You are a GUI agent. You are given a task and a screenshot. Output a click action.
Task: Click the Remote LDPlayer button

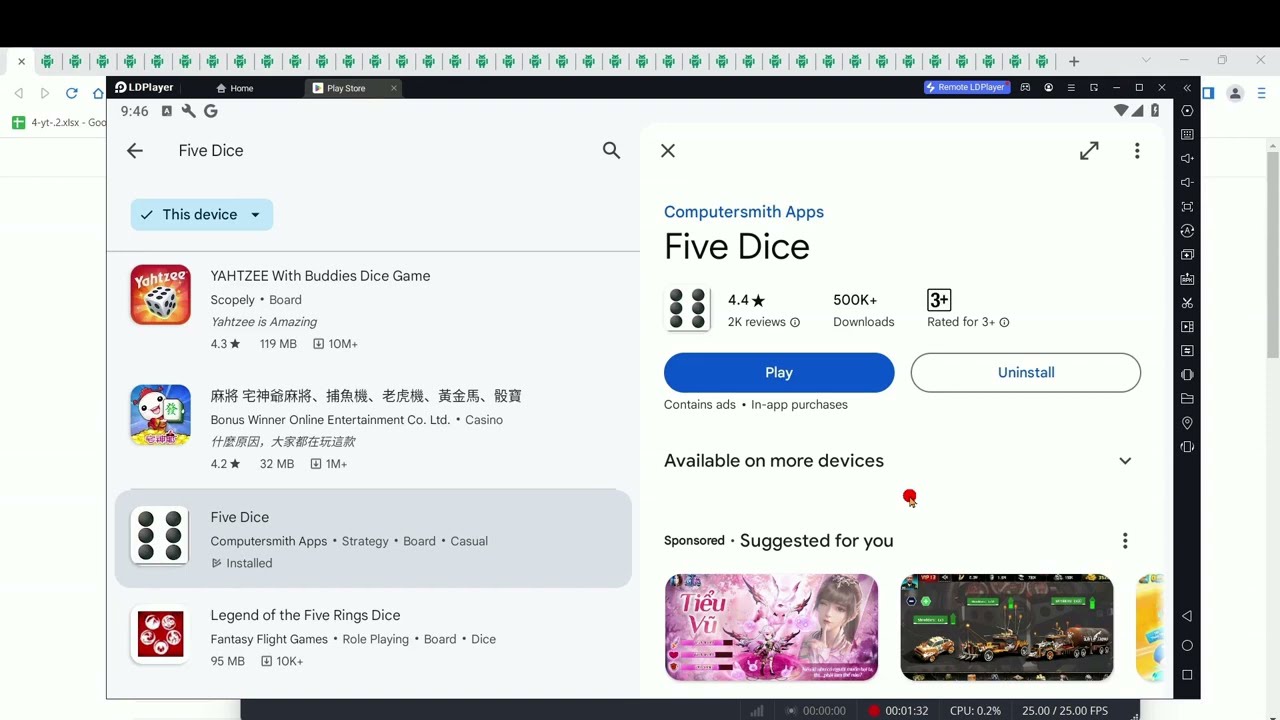[967, 88]
